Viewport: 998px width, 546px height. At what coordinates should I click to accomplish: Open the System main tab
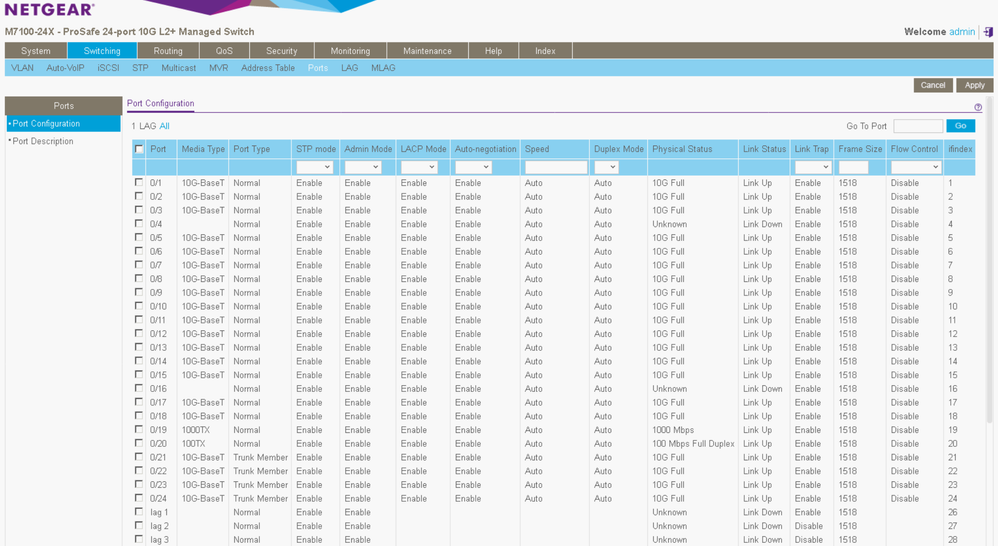[x=36, y=51]
